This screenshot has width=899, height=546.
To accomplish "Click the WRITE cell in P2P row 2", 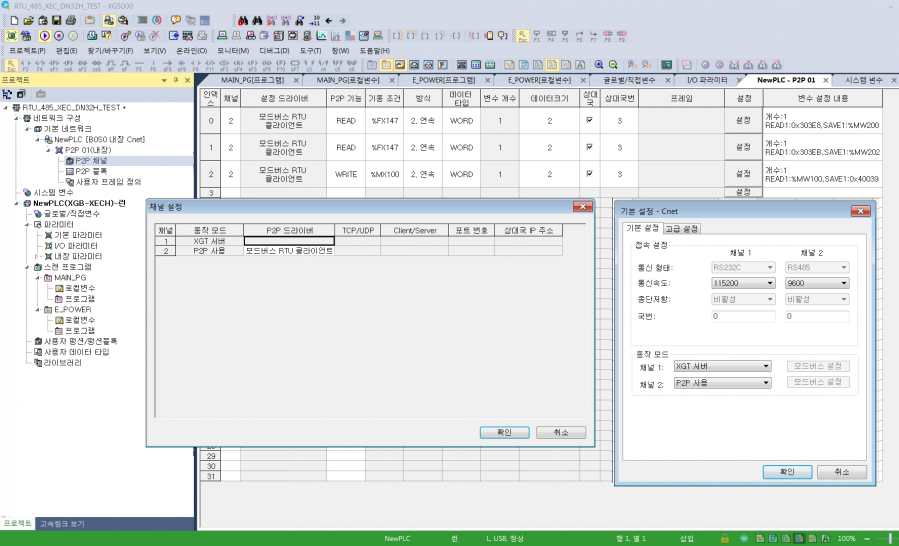I will [346, 174].
